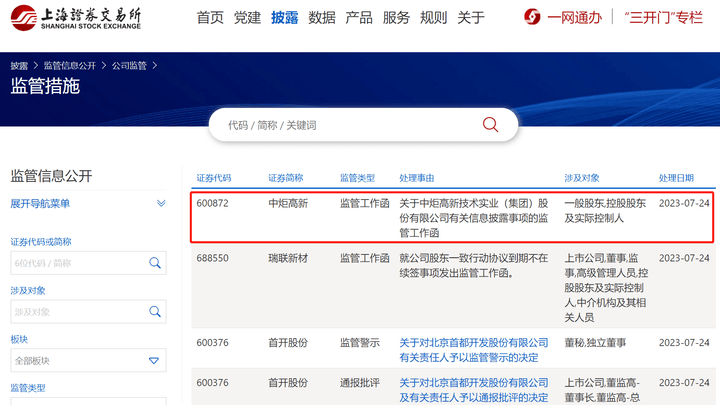This screenshot has height=405, width=720.
Task: Click the red search magnifier icon
Action: coord(490,124)
